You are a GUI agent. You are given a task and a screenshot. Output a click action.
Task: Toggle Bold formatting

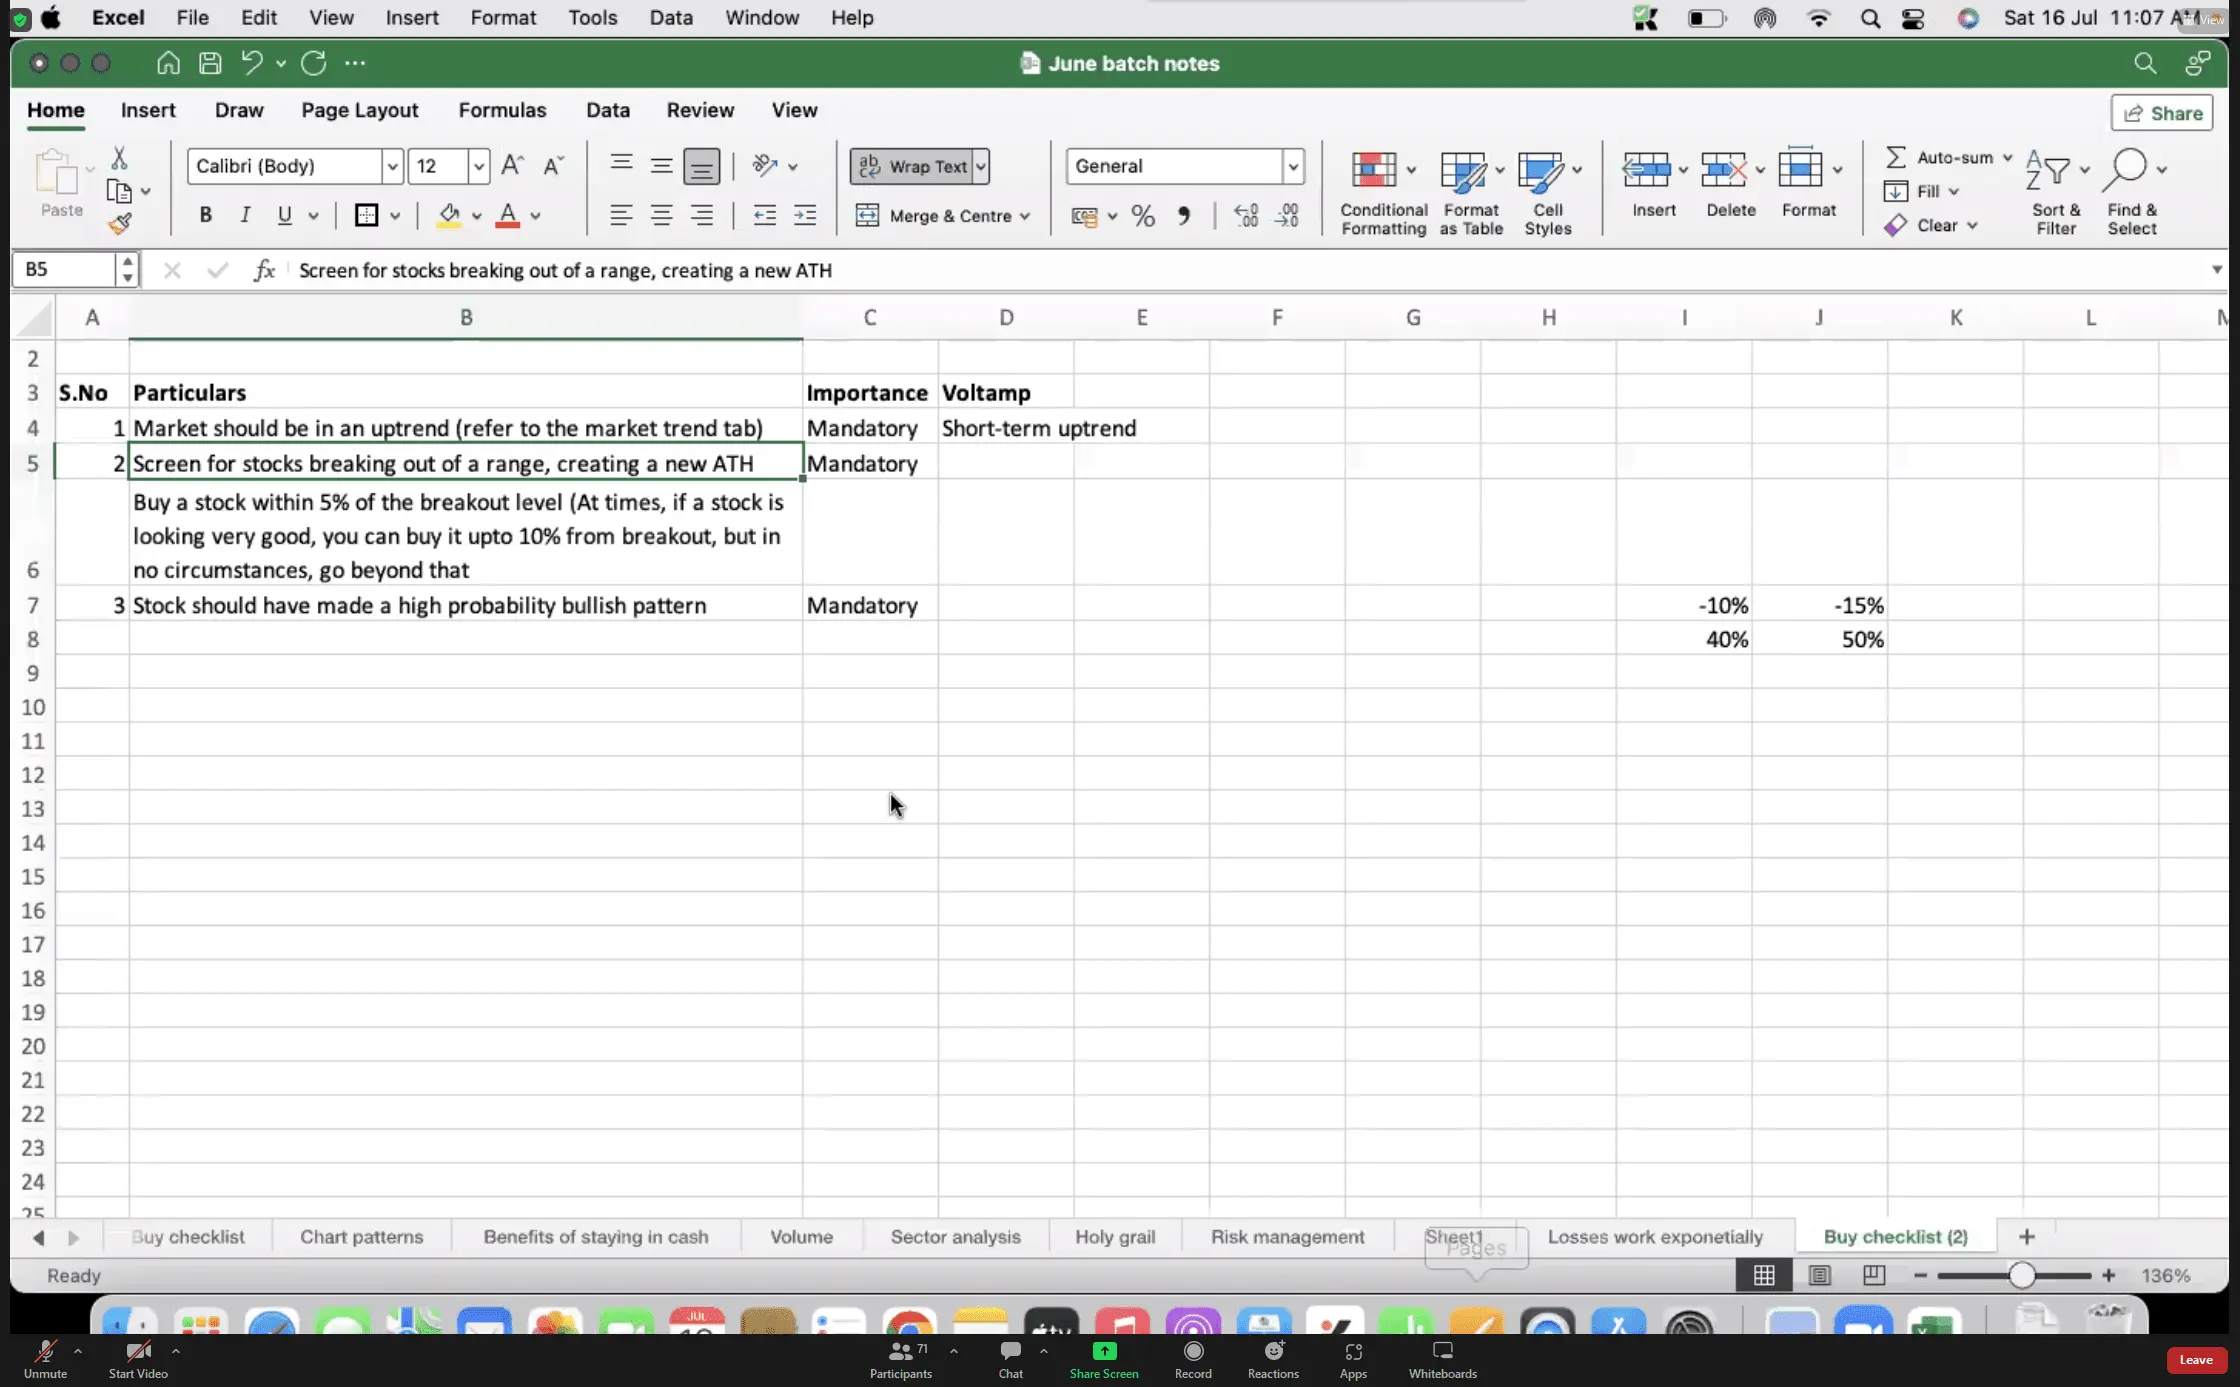205,215
